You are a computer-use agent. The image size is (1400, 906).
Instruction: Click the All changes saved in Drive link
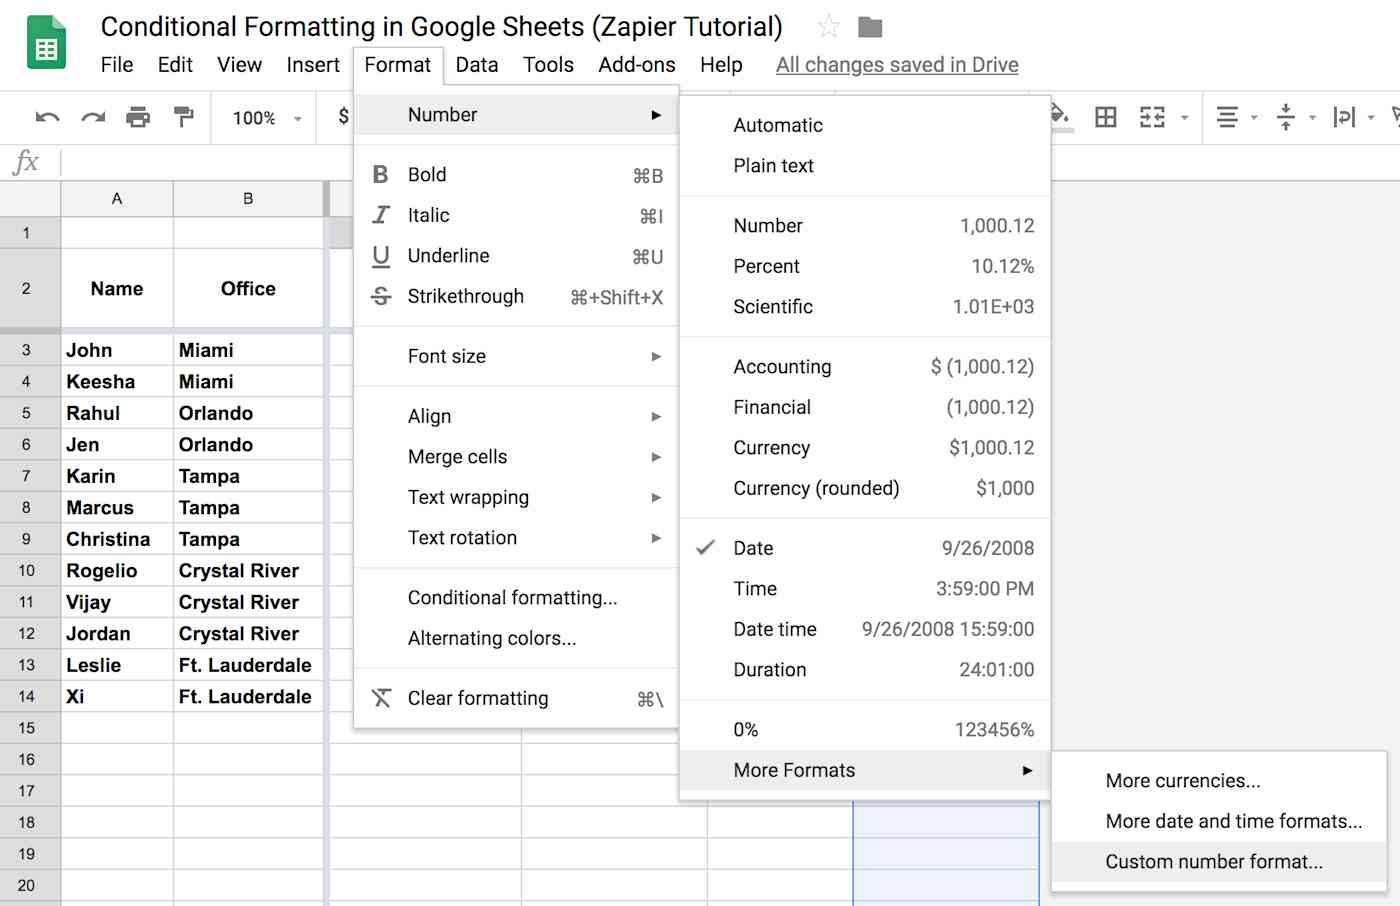tap(896, 64)
